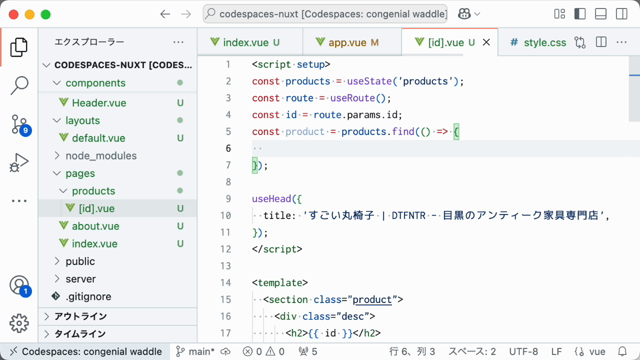Click the notifications bell in status bar
The image size is (640, 360).
(x=622, y=351)
